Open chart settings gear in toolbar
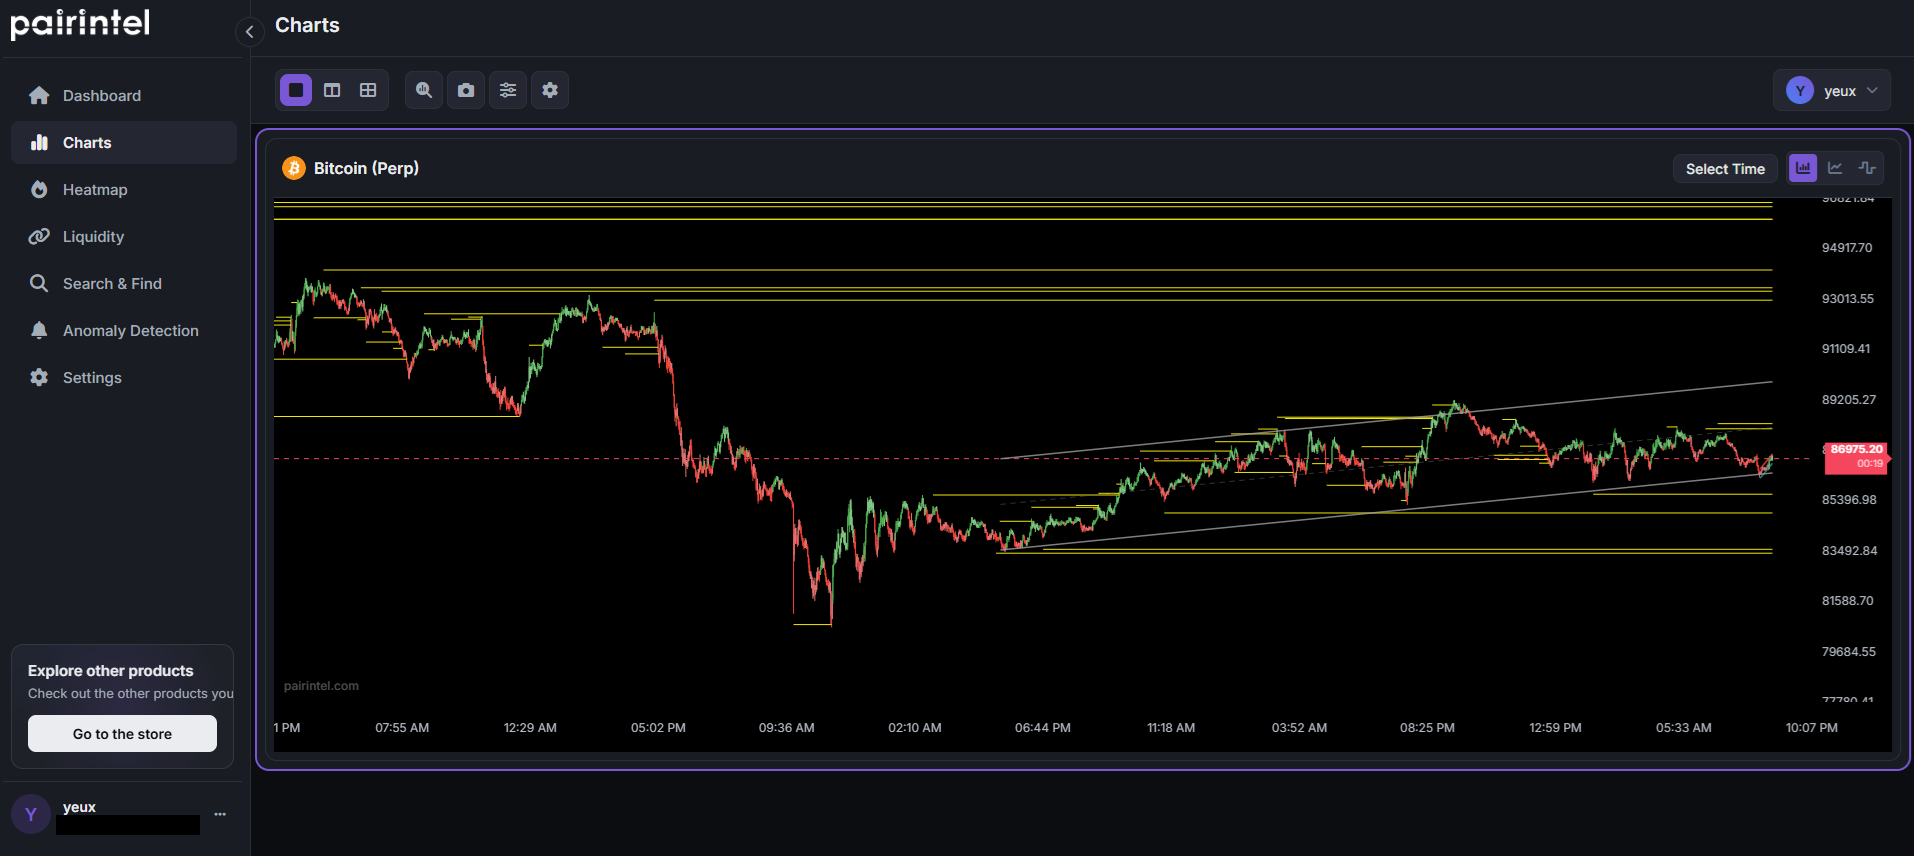The image size is (1914, 856). click(550, 90)
